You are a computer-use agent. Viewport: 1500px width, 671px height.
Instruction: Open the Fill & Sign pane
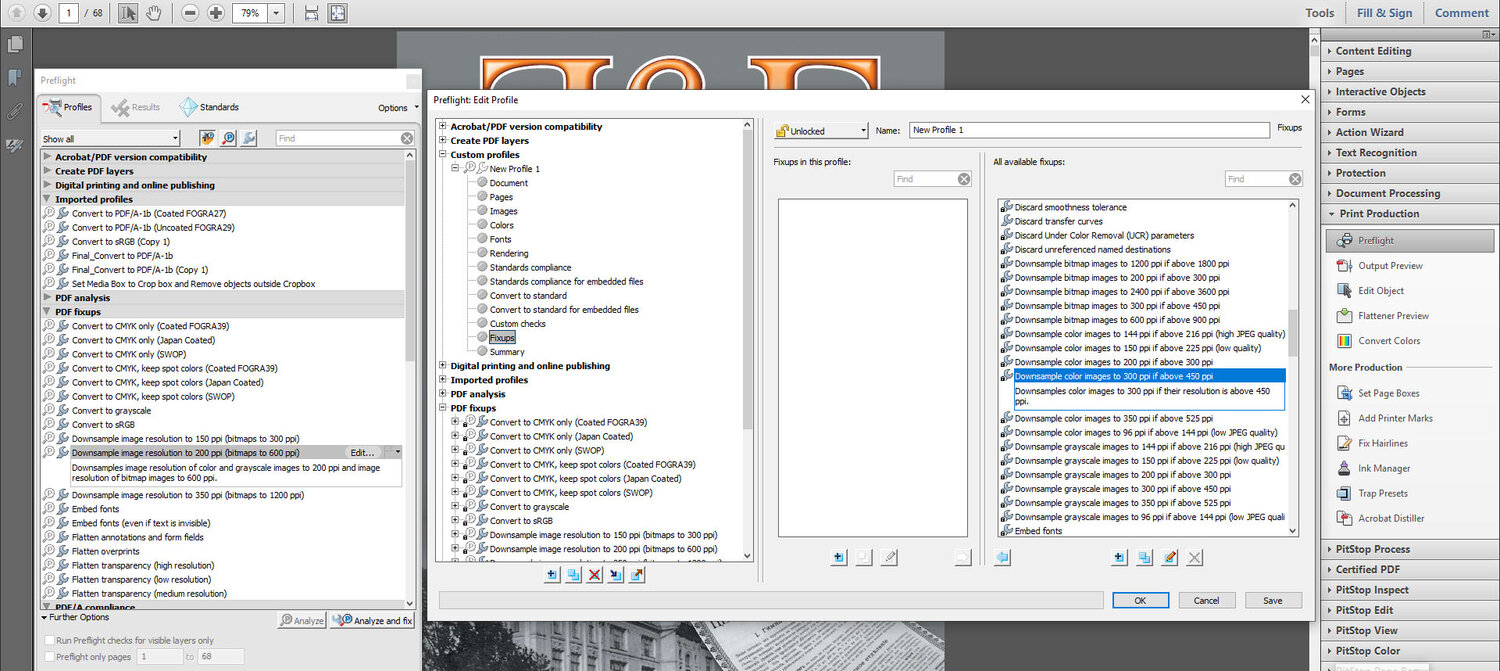click(1384, 13)
